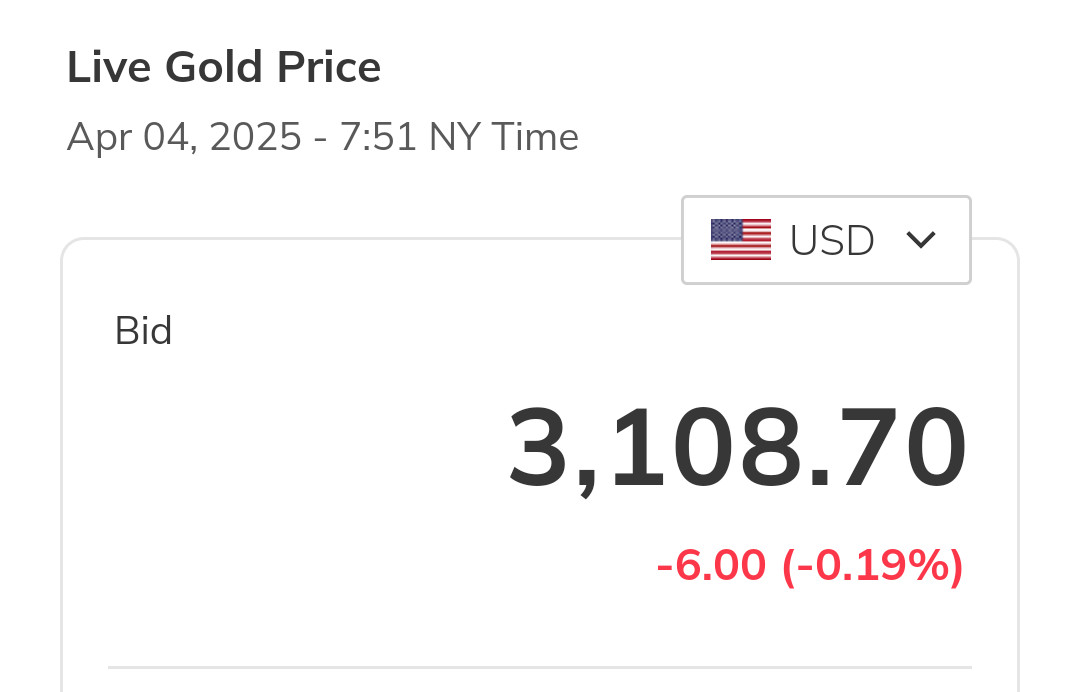Click empty space left of the bid price

click(300, 450)
